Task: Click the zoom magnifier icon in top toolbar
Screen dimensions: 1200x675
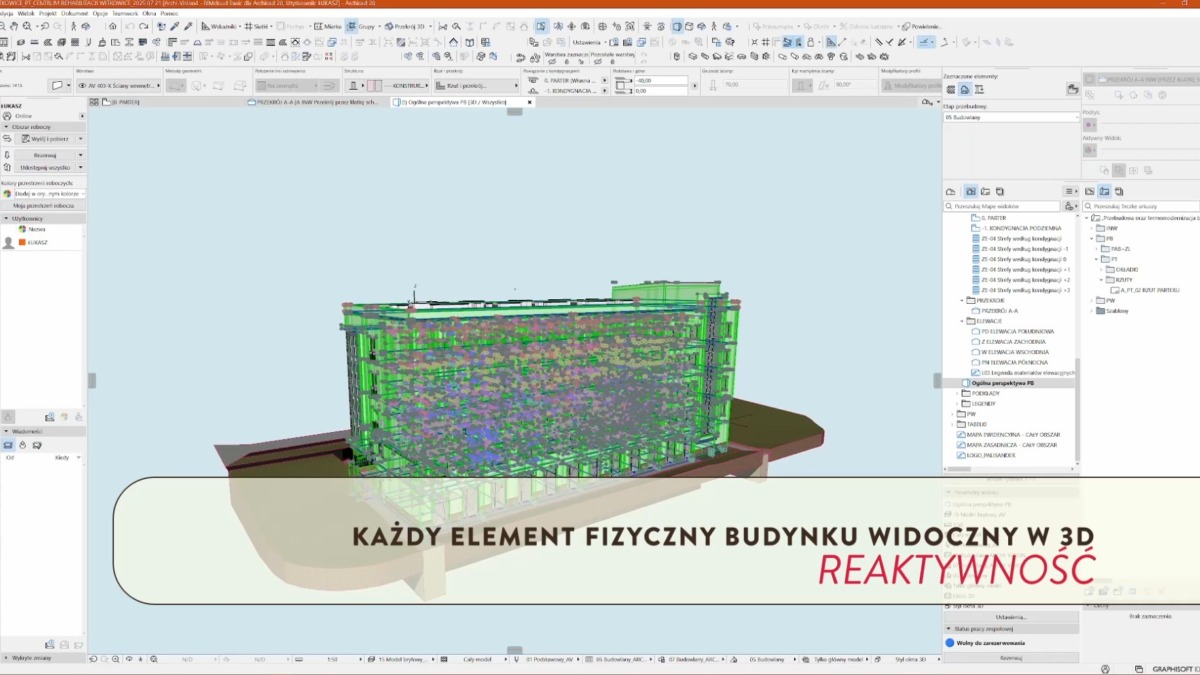Action: pos(27,25)
